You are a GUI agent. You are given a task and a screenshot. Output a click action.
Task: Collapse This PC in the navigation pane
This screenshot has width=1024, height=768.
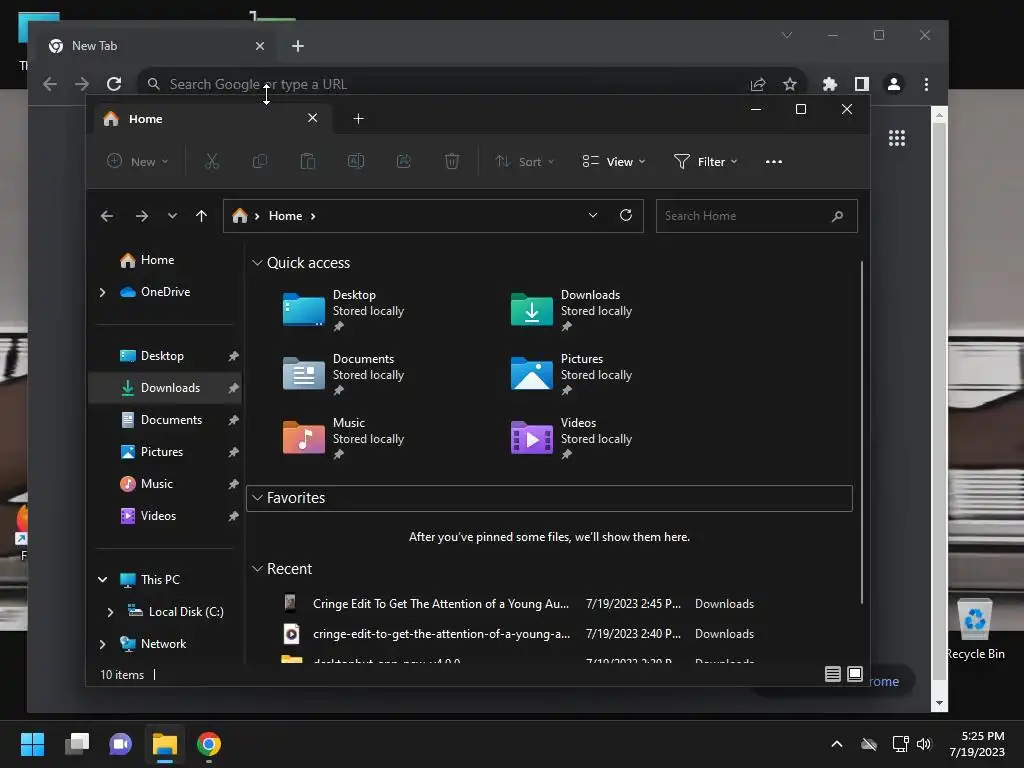coord(103,579)
